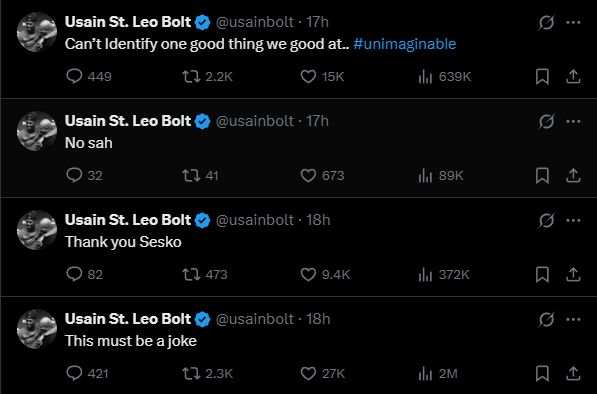Screen dimensions: 597x394
Task: Open the "This must be a joke" tweet text
Action: tap(131, 341)
